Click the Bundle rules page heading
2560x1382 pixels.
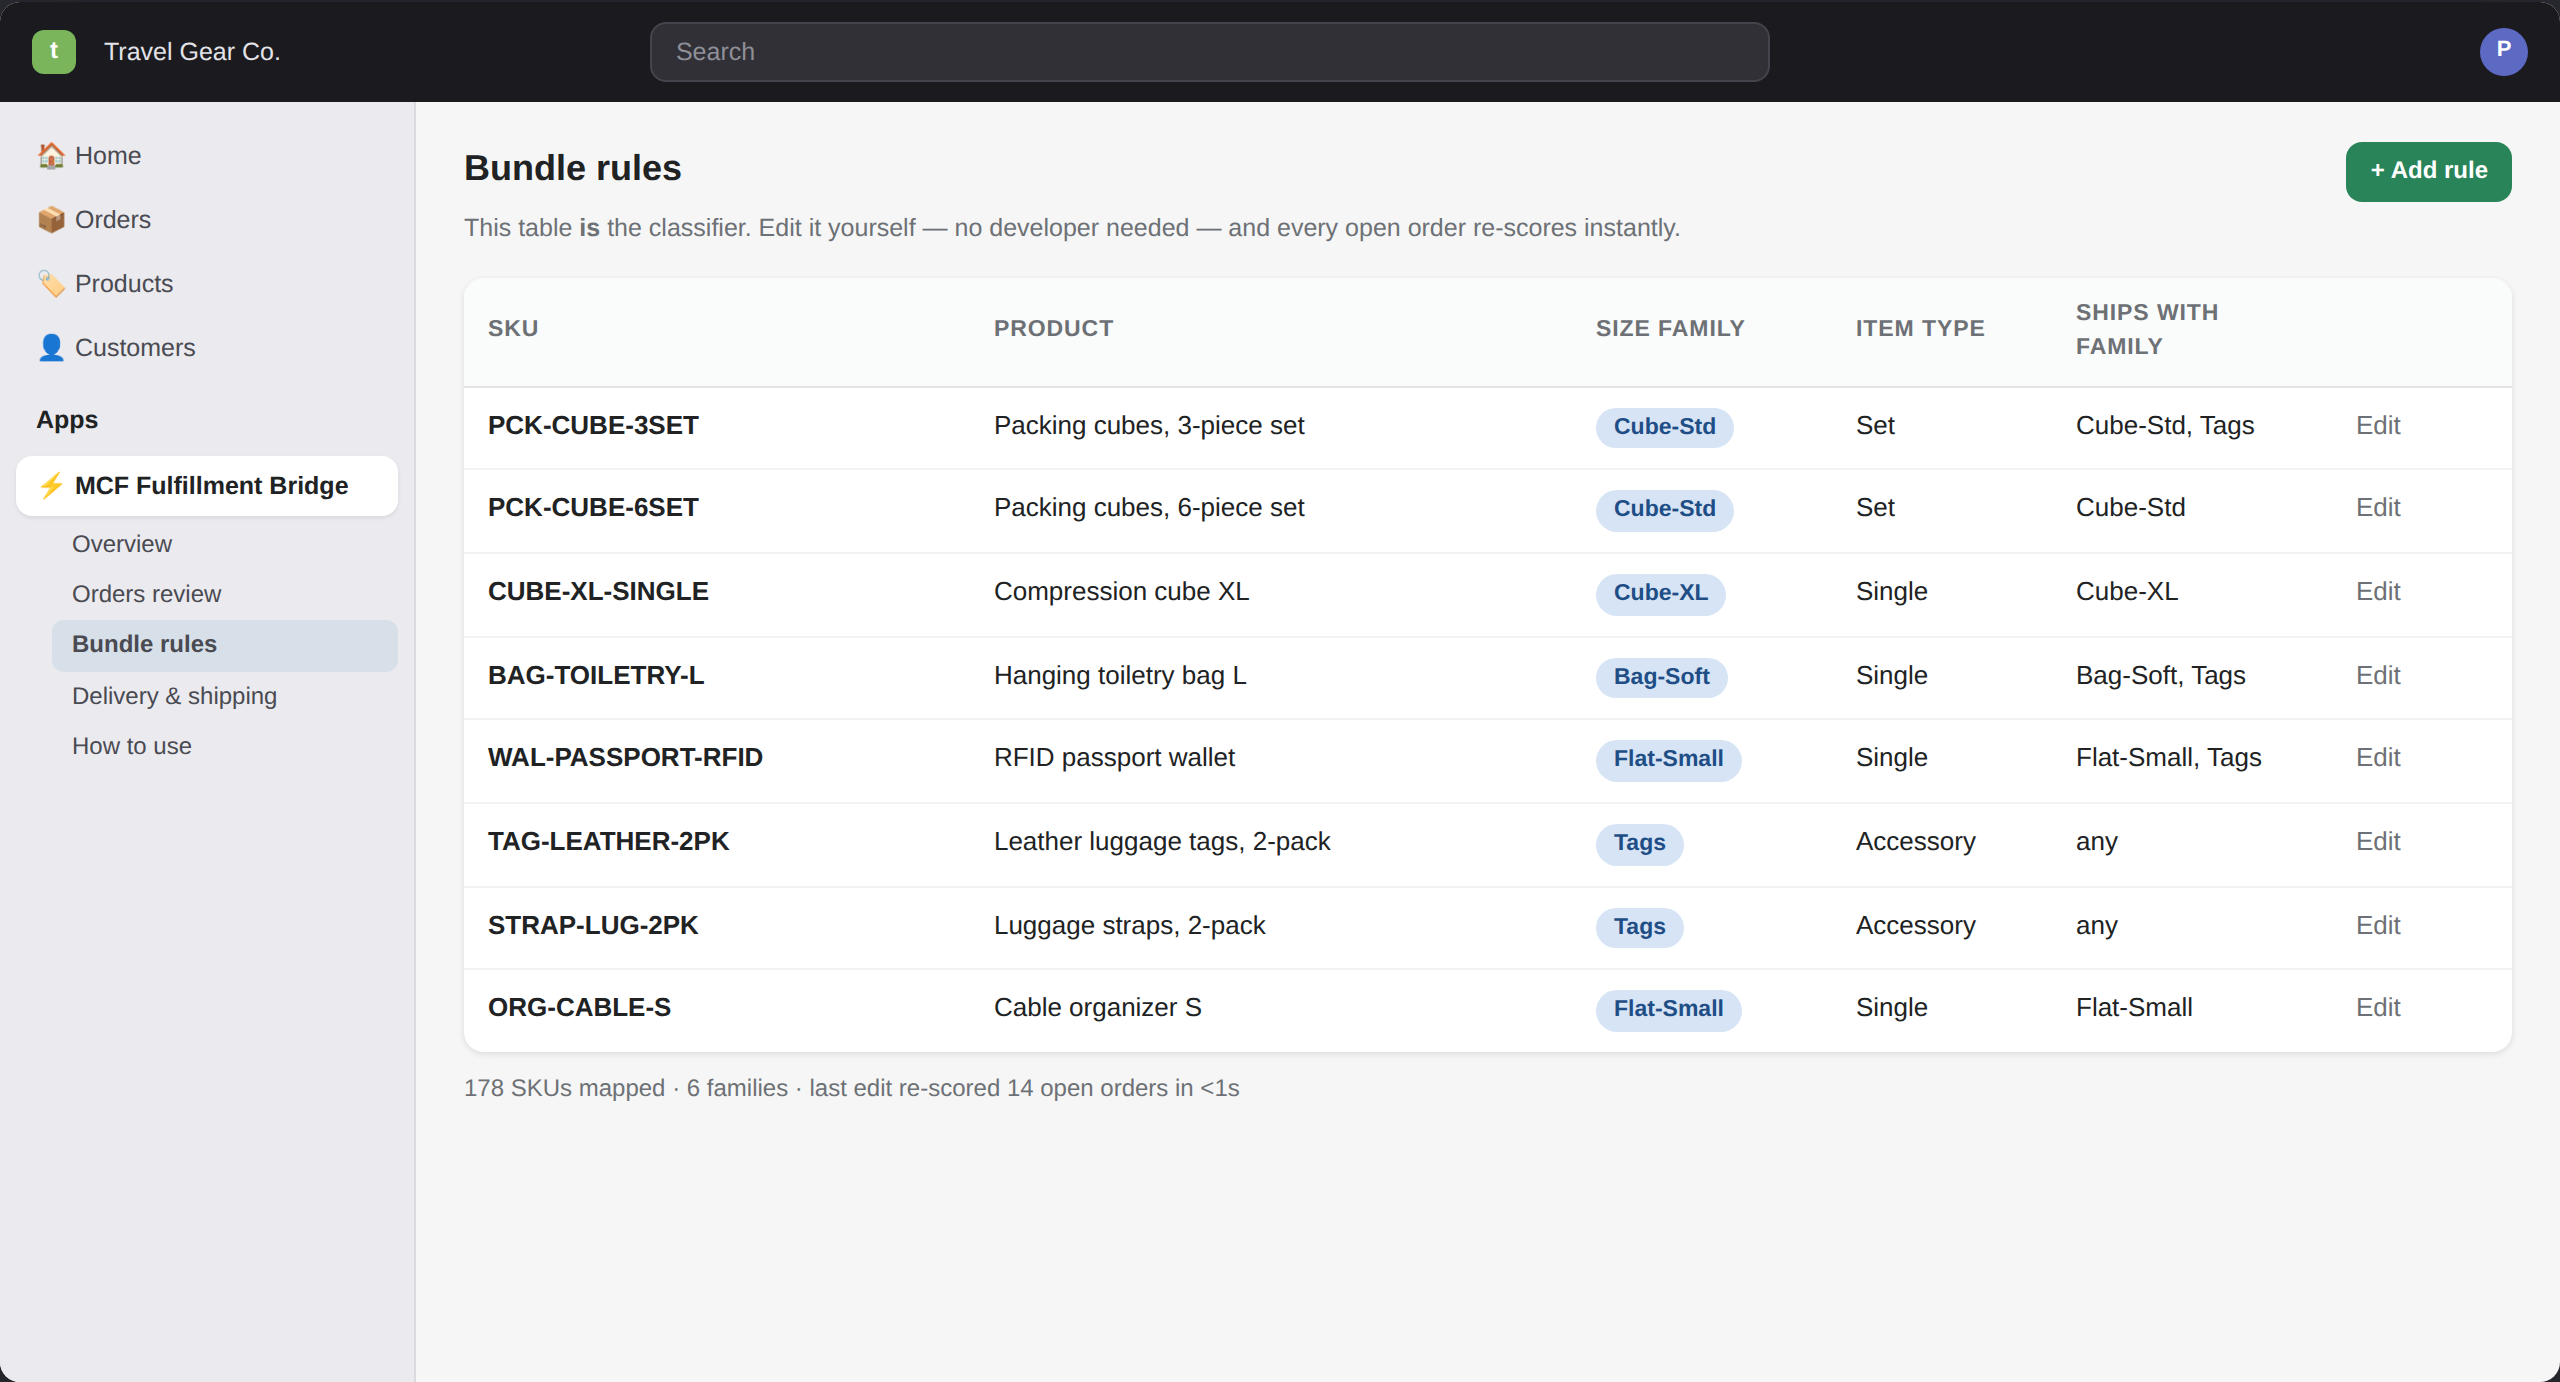[572, 169]
